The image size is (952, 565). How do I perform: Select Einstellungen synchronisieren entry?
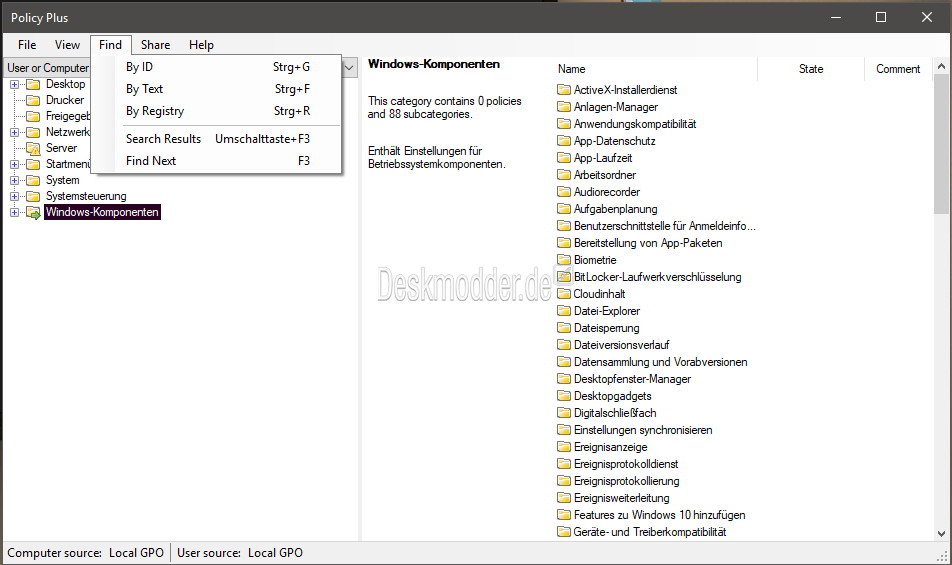point(643,430)
